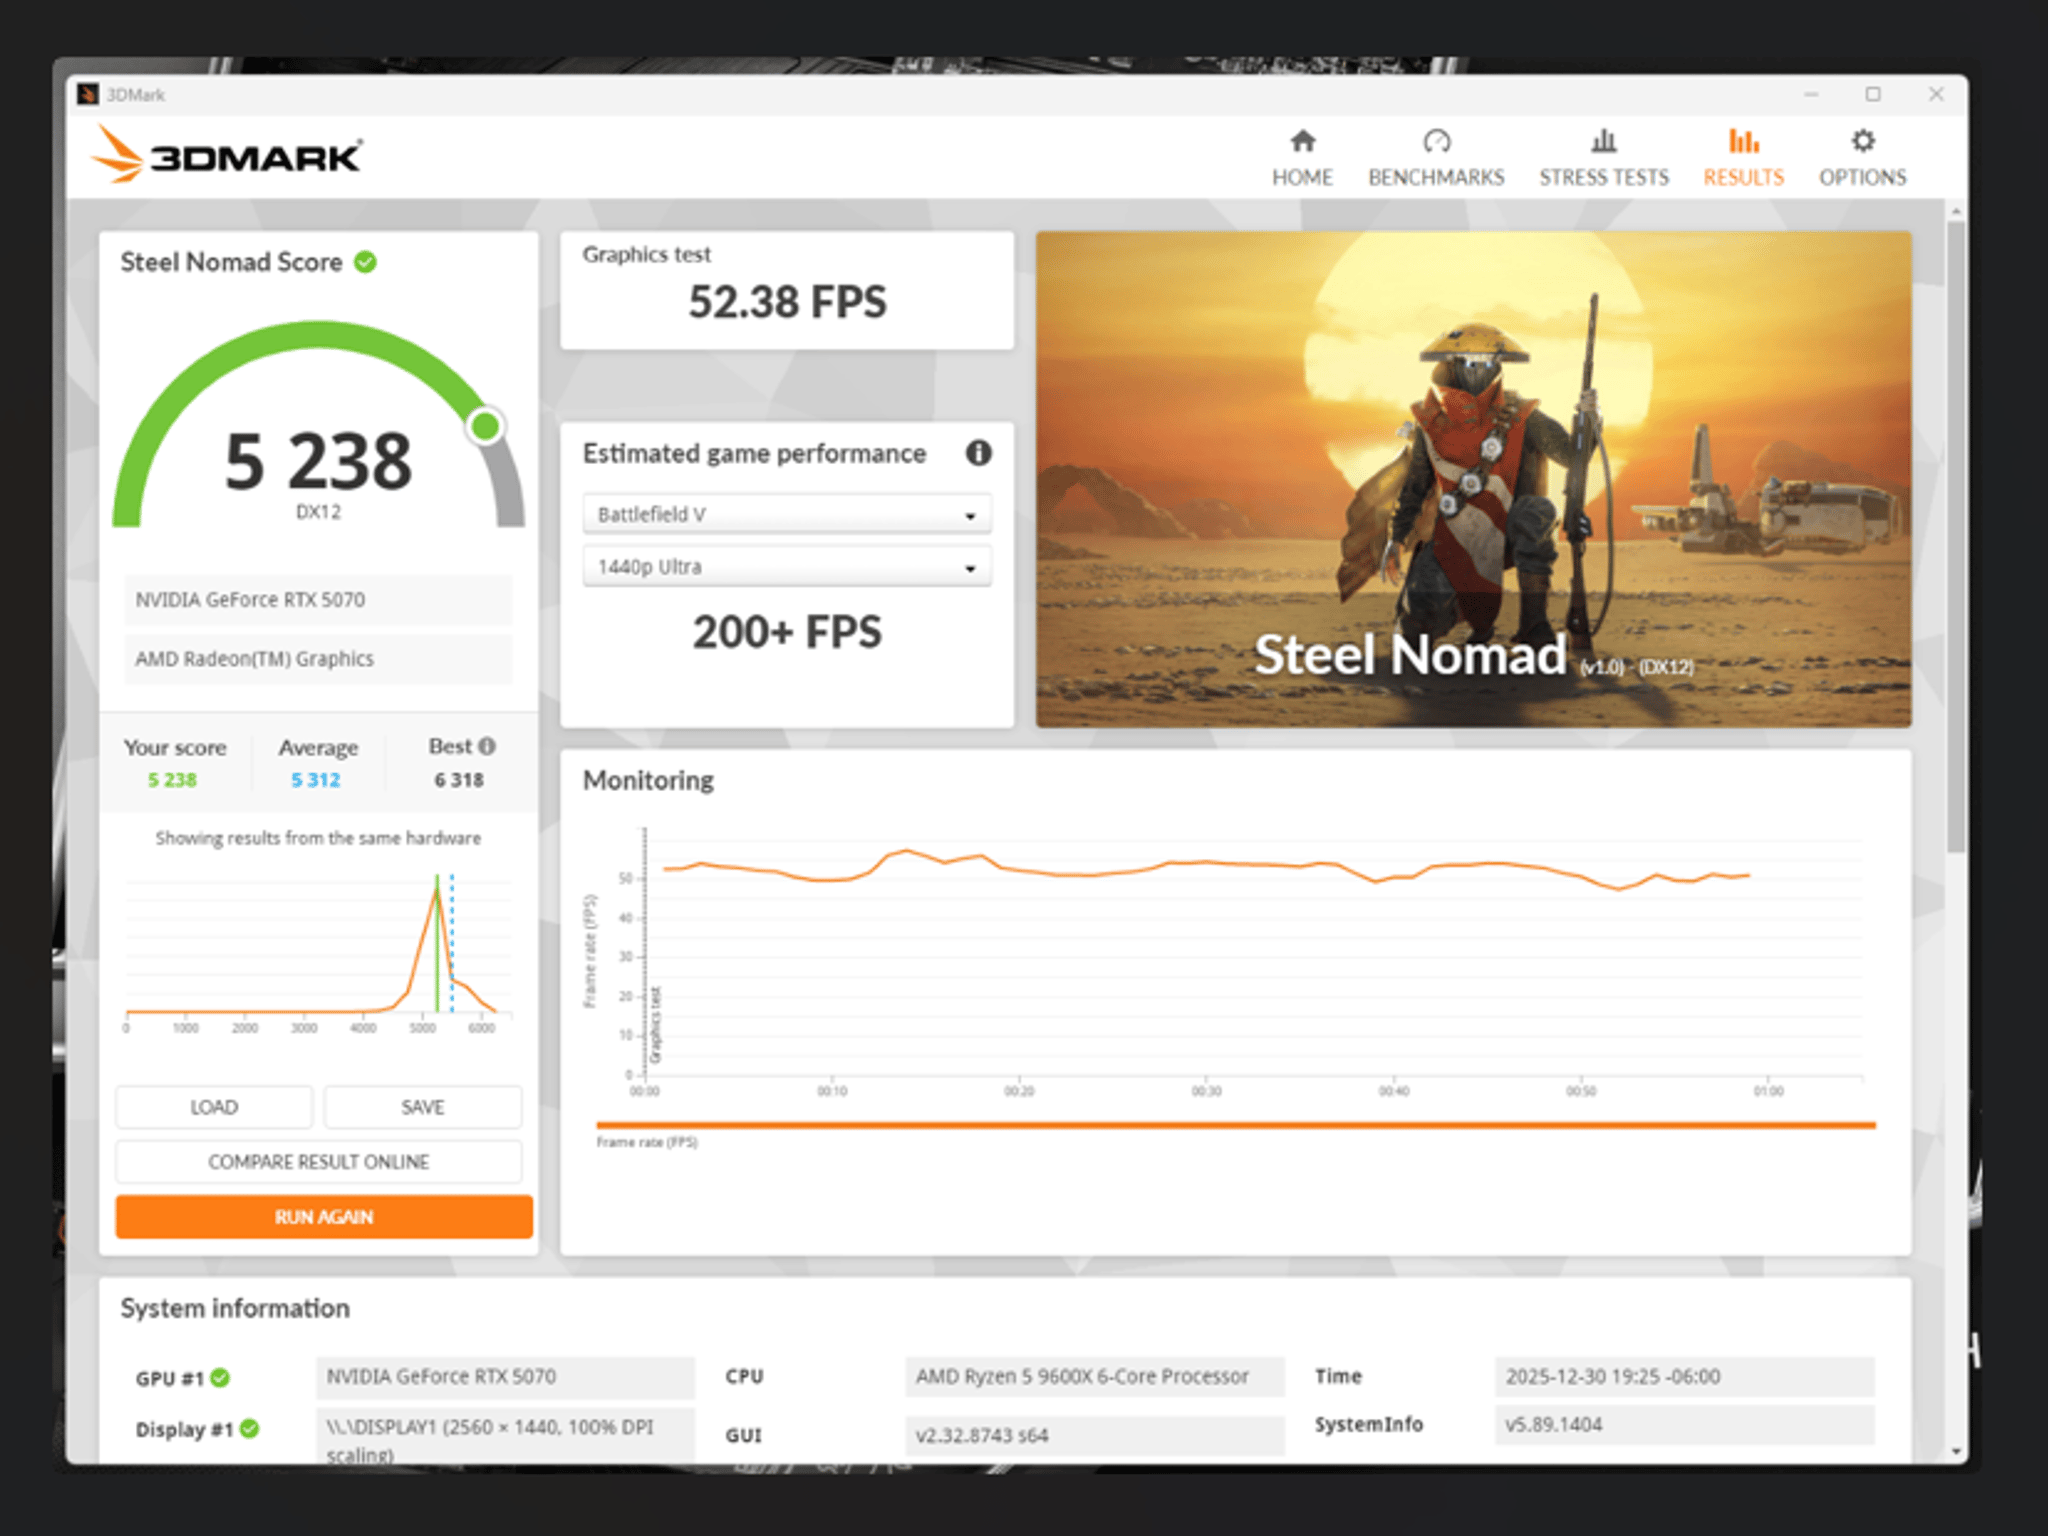
Task: Click the 200+ FPS estimate value
Action: [x=787, y=632]
